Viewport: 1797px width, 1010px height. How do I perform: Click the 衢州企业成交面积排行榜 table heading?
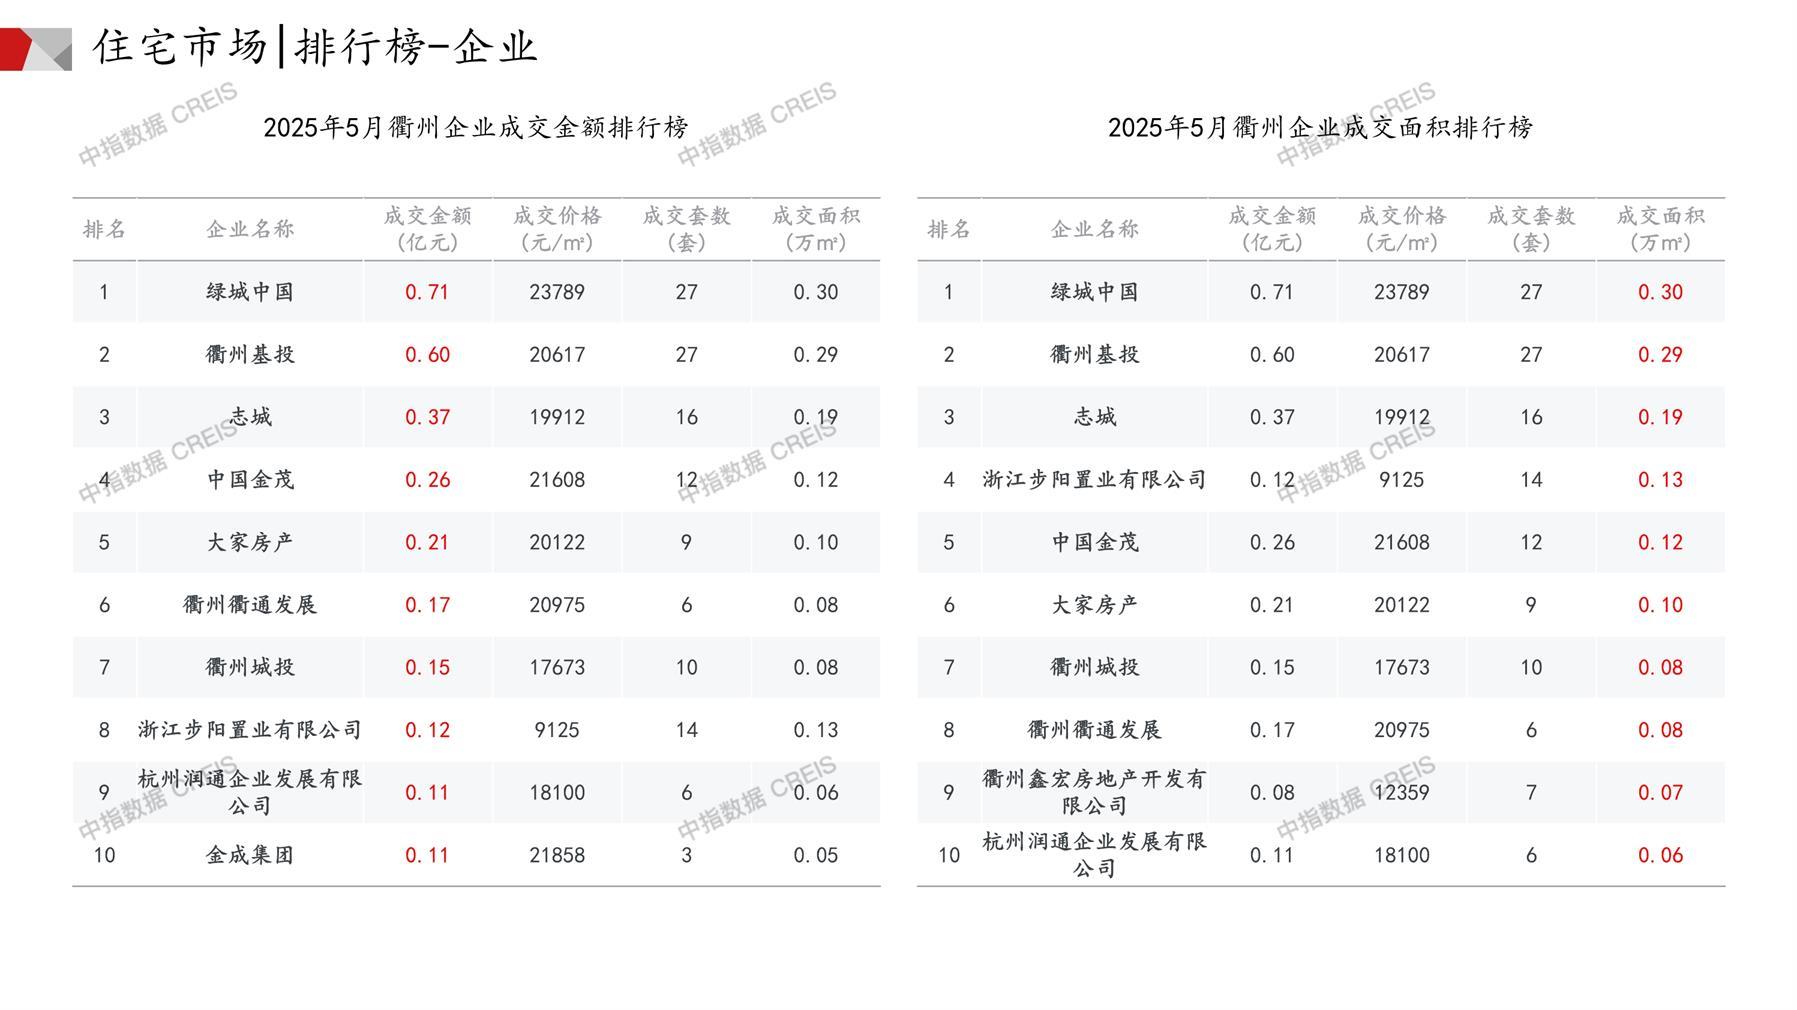1320,128
